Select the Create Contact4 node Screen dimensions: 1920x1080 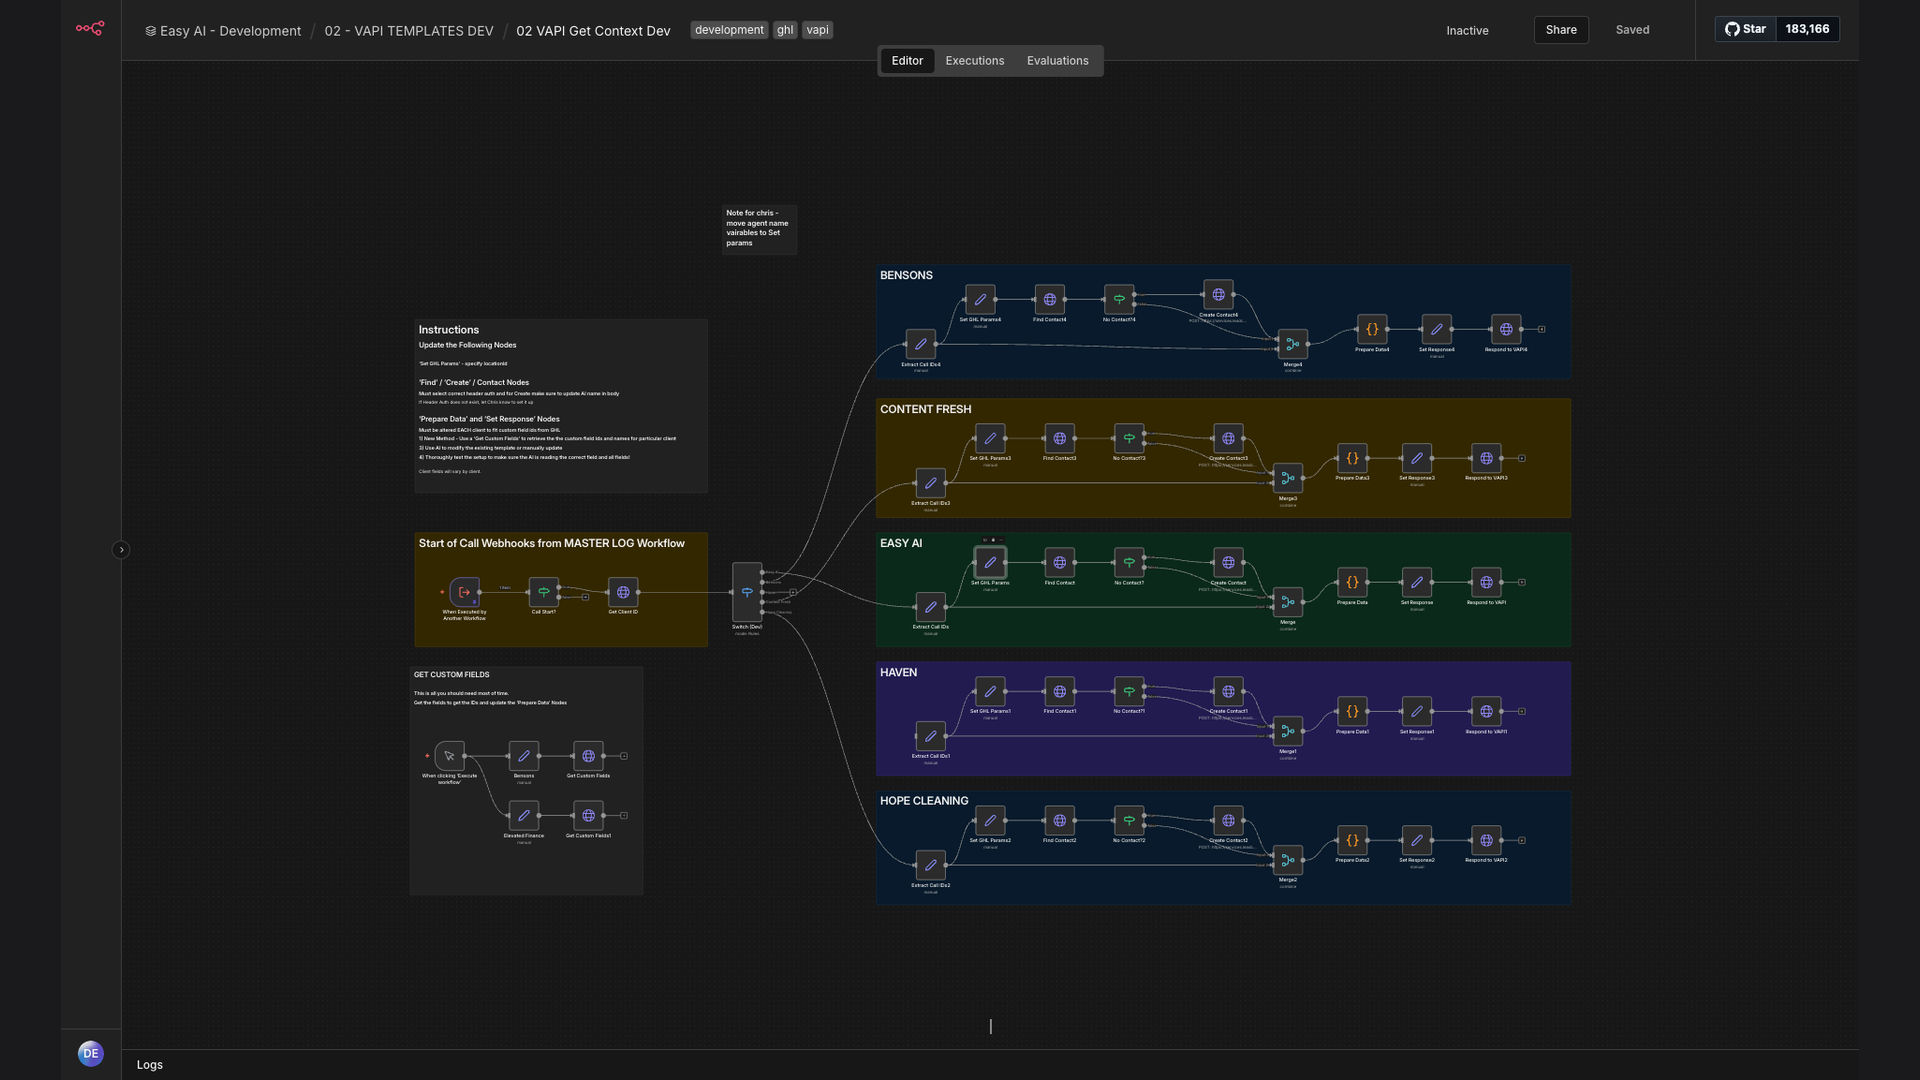(x=1218, y=294)
